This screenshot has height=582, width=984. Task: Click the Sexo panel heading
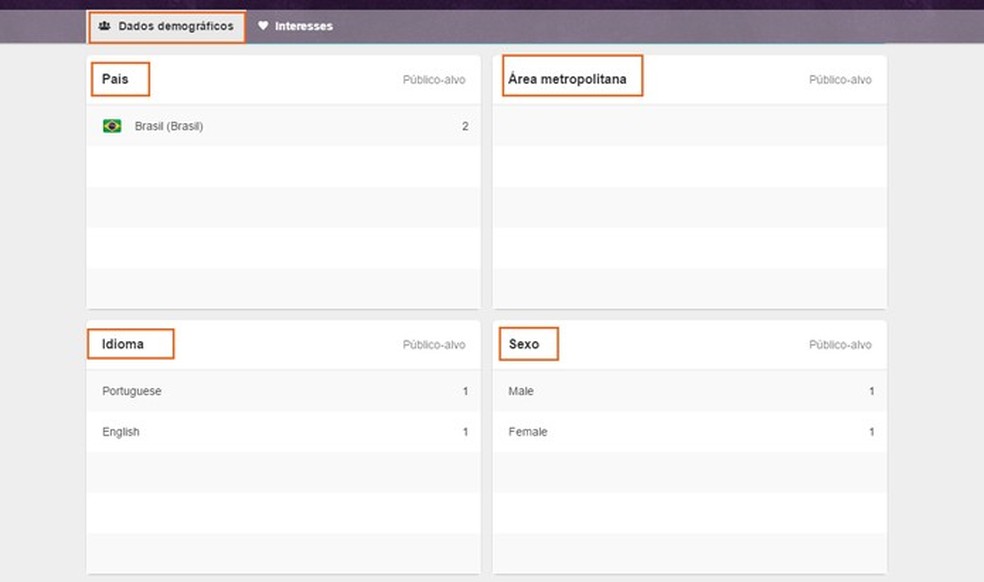point(524,344)
